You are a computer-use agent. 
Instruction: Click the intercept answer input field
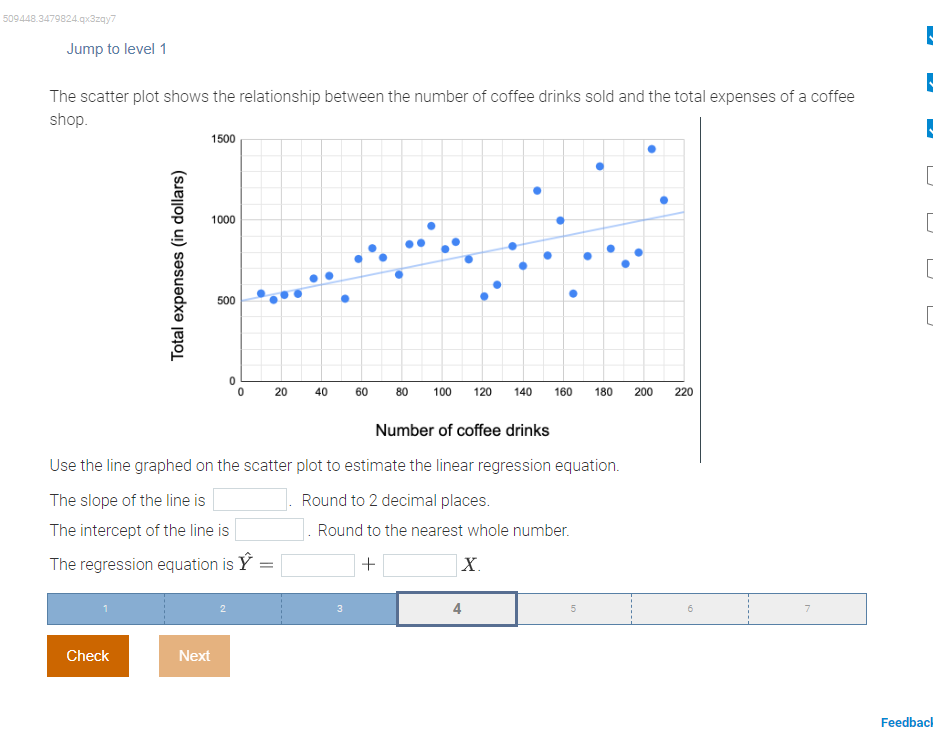pyautogui.click(x=269, y=529)
